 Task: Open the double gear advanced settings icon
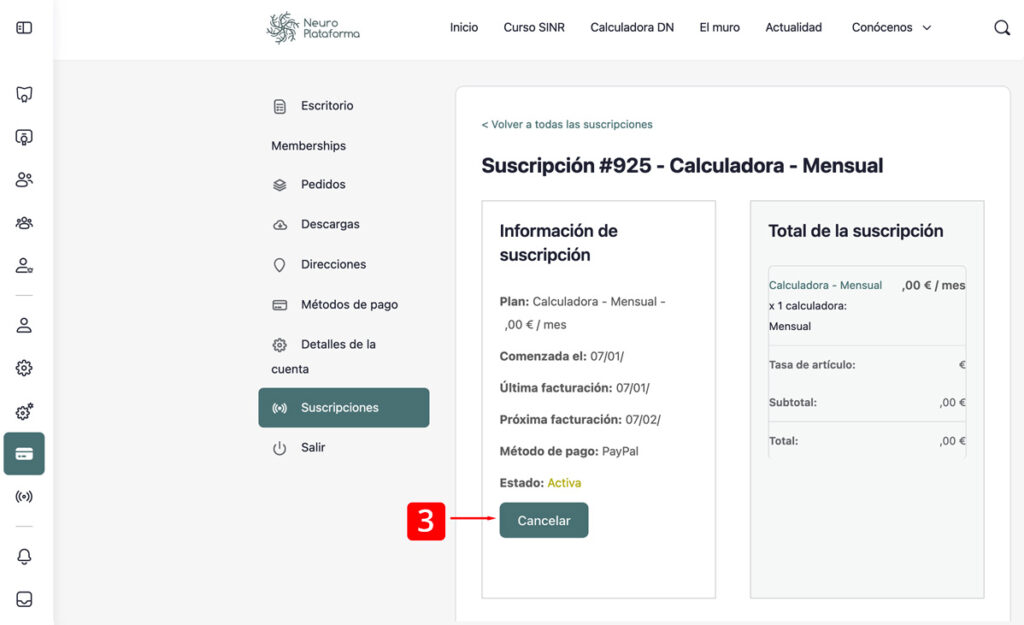pyautogui.click(x=24, y=411)
